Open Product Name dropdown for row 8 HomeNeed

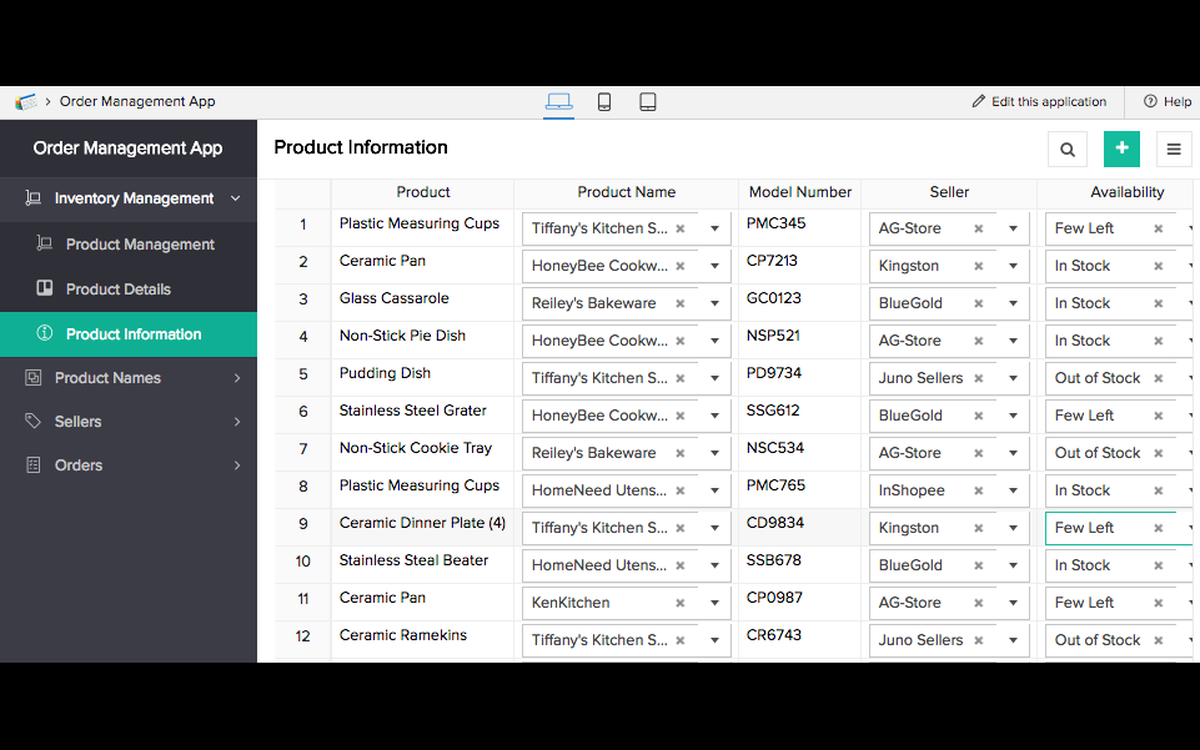(715, 490)
